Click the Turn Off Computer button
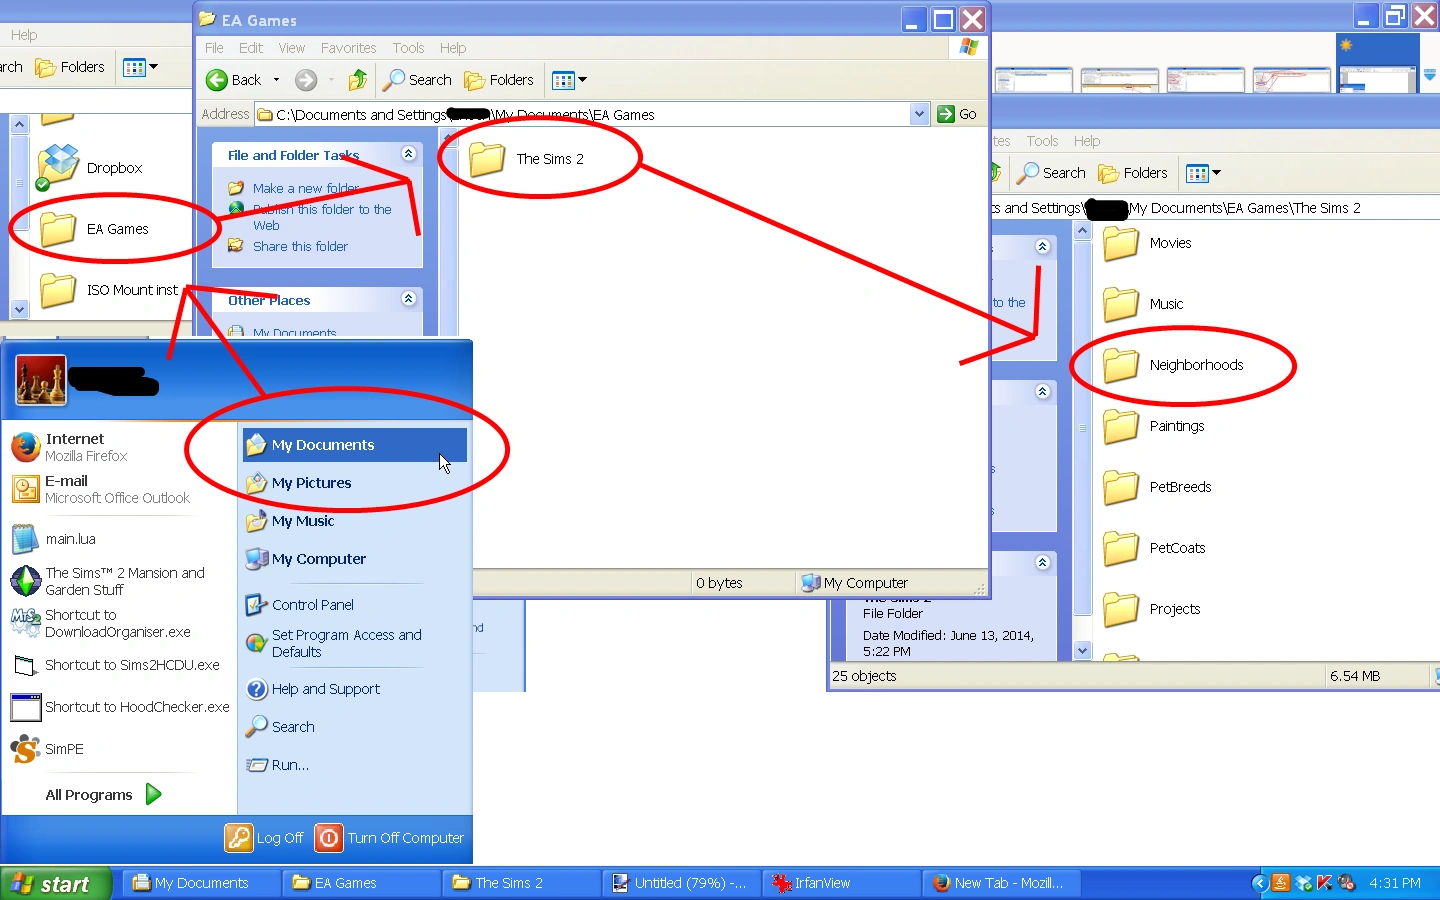This screenshot has height=900, width=1440. [390, 838]
